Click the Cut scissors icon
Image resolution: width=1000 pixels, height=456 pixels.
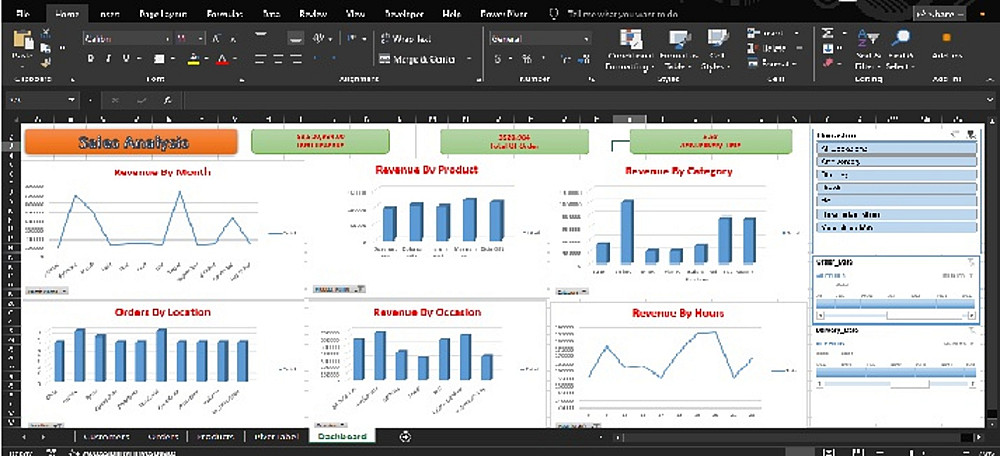pyautogui.click(x=46, y=33)
